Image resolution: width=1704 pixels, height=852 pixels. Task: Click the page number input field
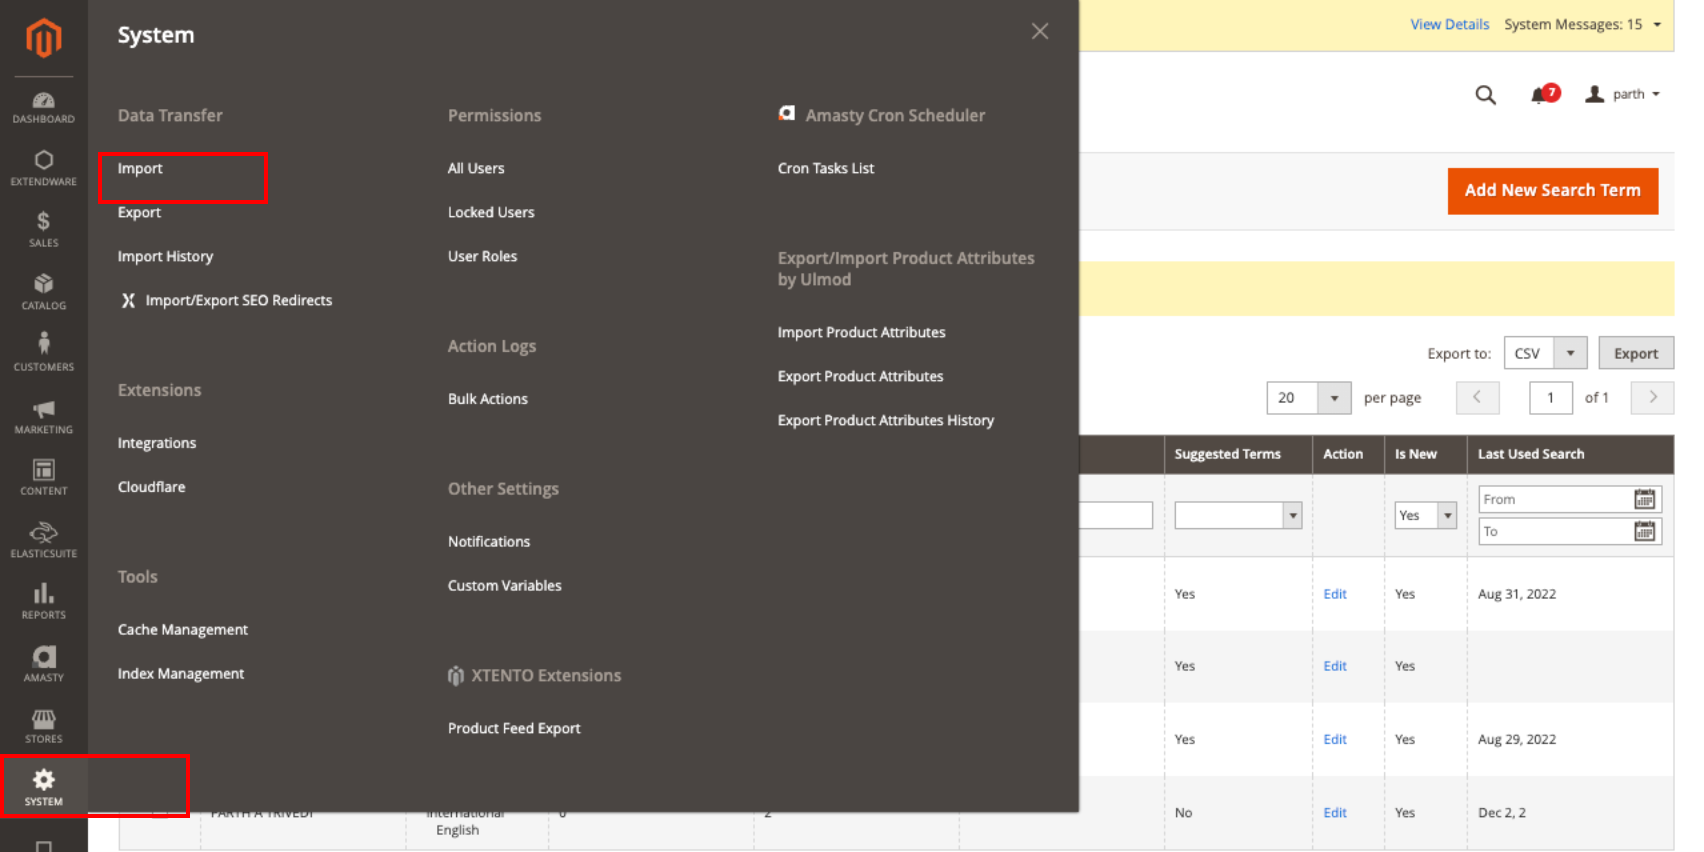tap(1551, 398)
